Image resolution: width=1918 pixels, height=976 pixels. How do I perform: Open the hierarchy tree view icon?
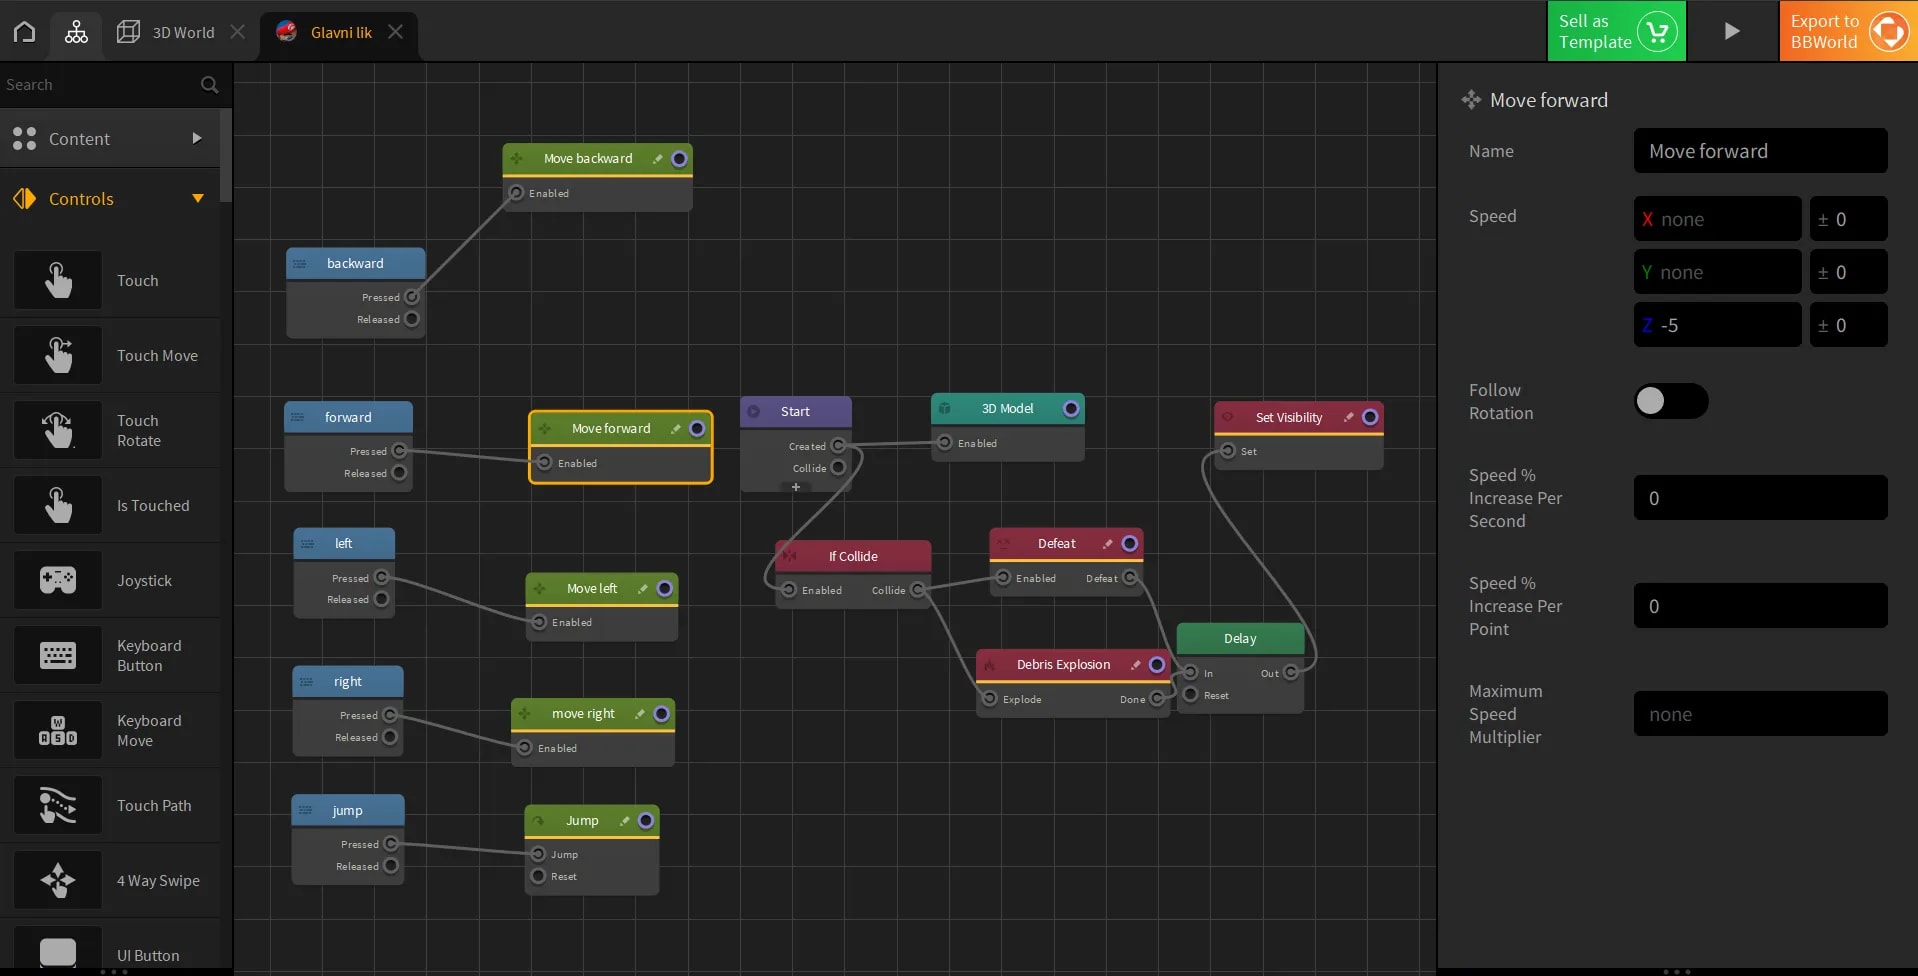(76, 32)
